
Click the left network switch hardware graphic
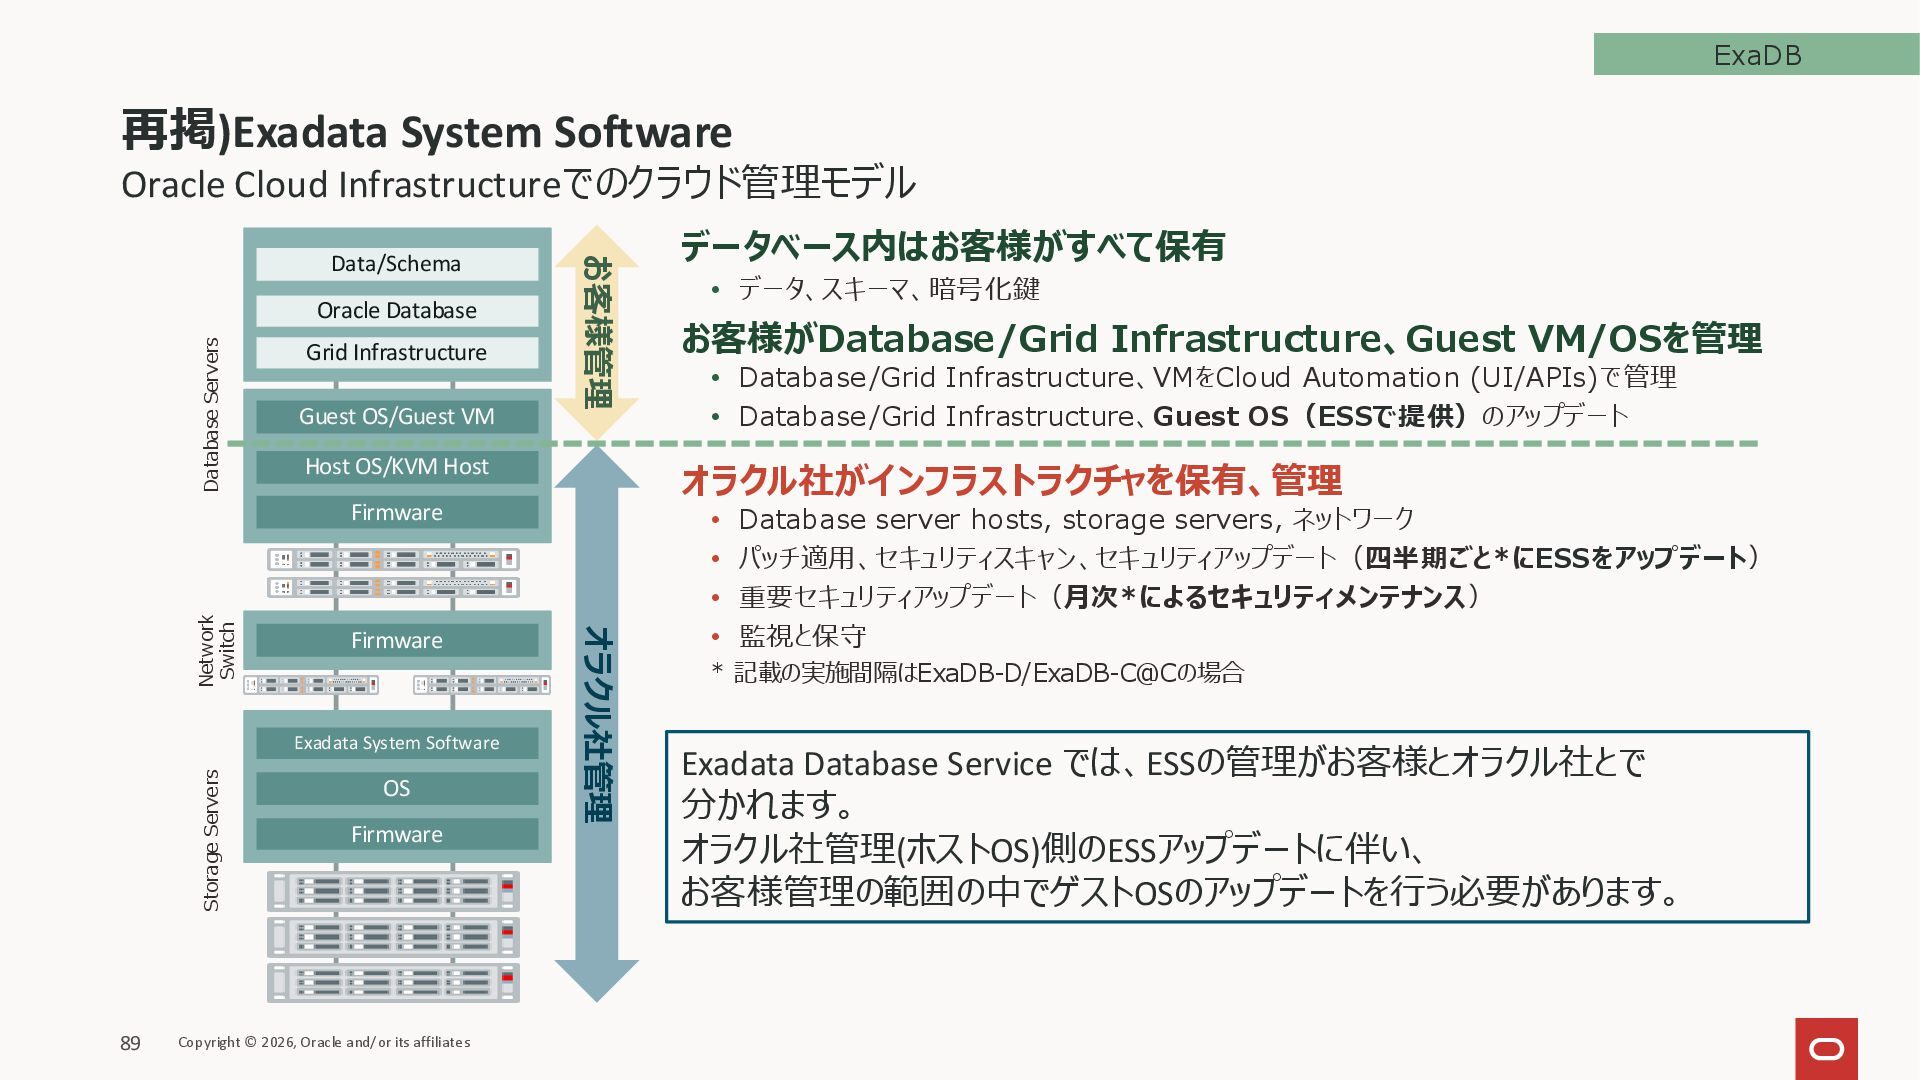(311, 685)
